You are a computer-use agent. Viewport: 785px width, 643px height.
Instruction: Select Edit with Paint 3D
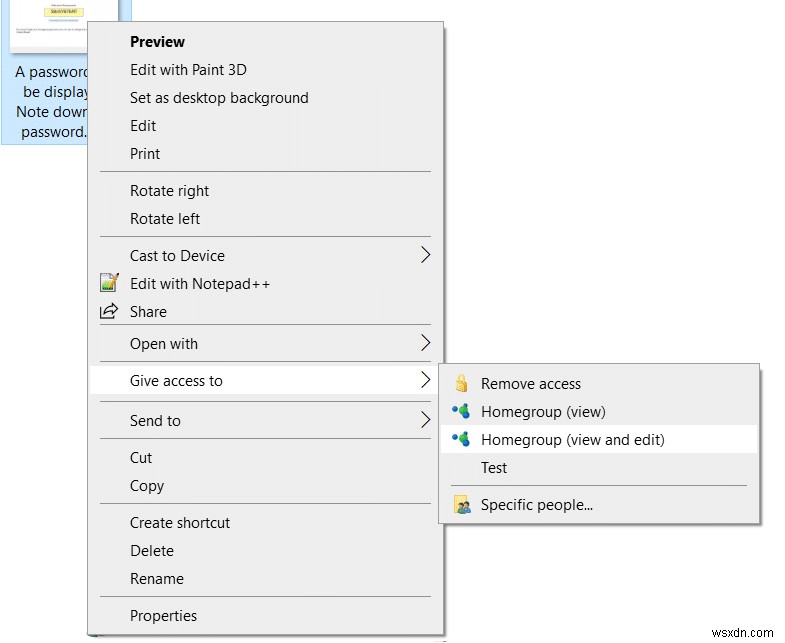tap(188, 69)
